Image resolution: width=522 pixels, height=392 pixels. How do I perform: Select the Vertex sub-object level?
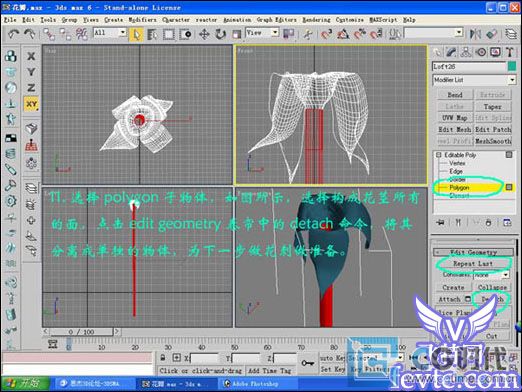tap(457, 163)
